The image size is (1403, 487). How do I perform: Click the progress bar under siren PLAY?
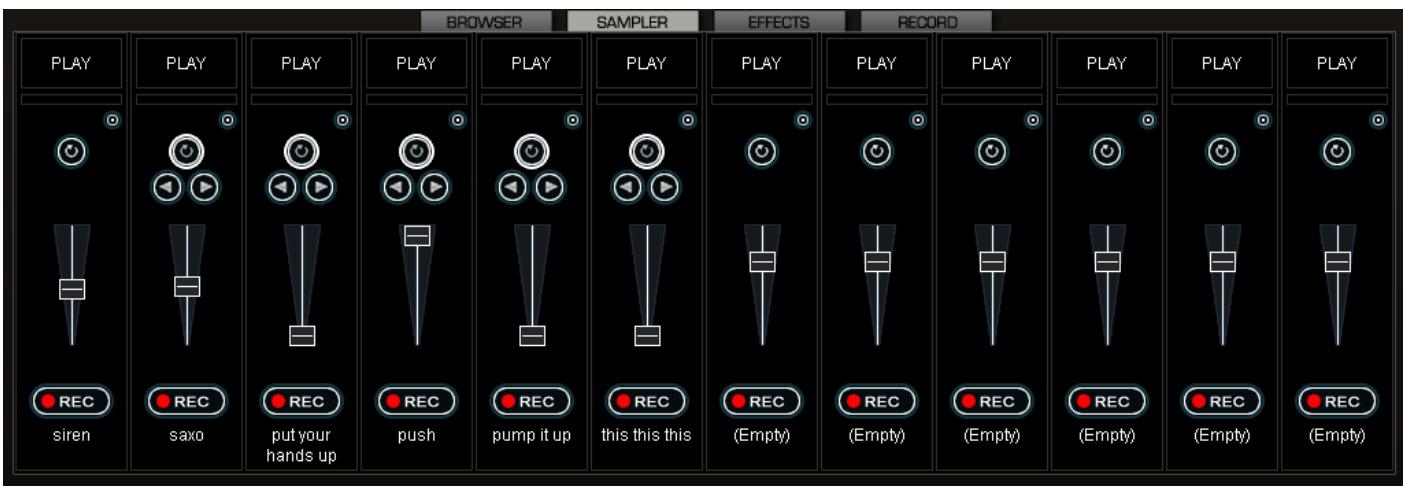(71, 99)
